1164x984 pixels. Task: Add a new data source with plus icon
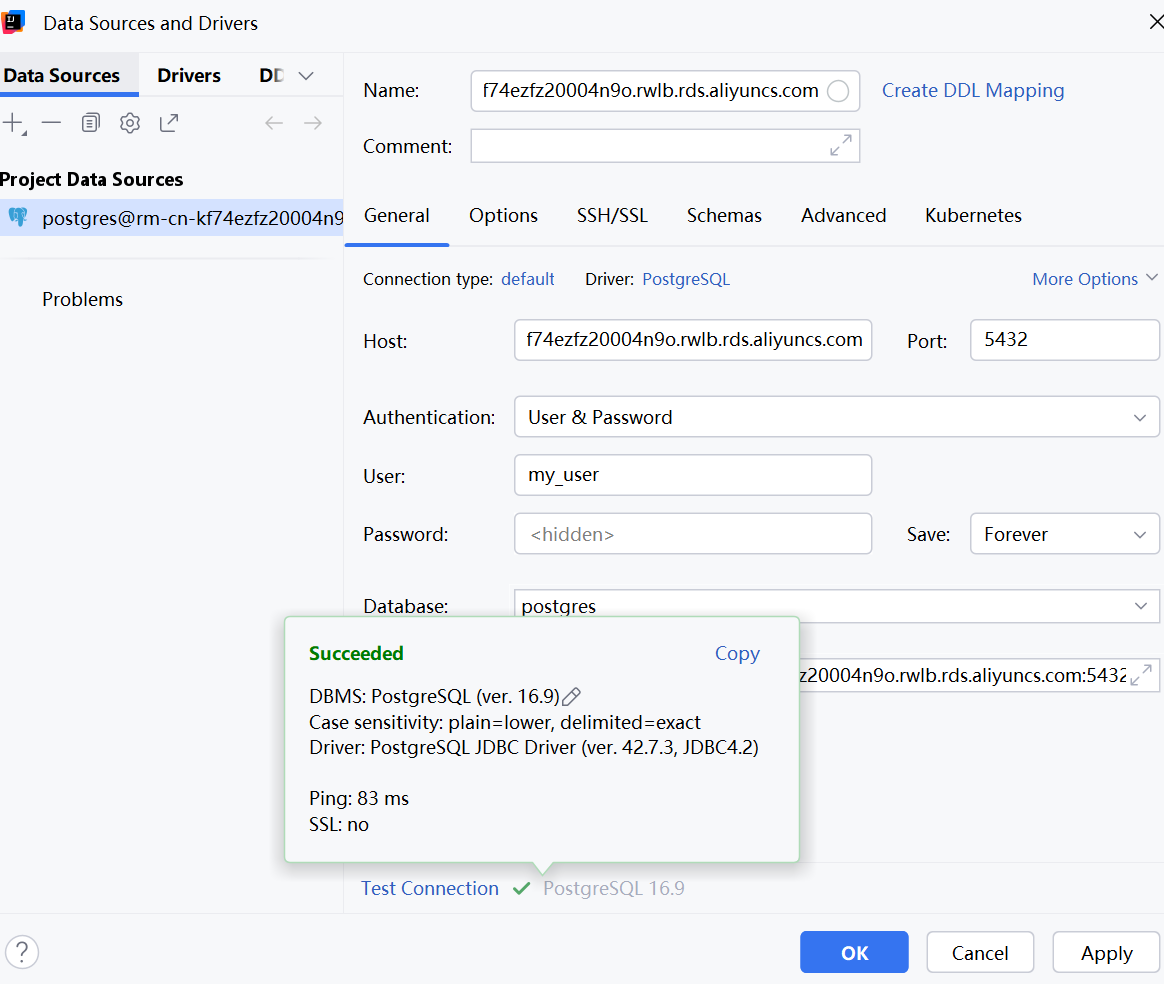pyautogui.click(x=14, y=123)
